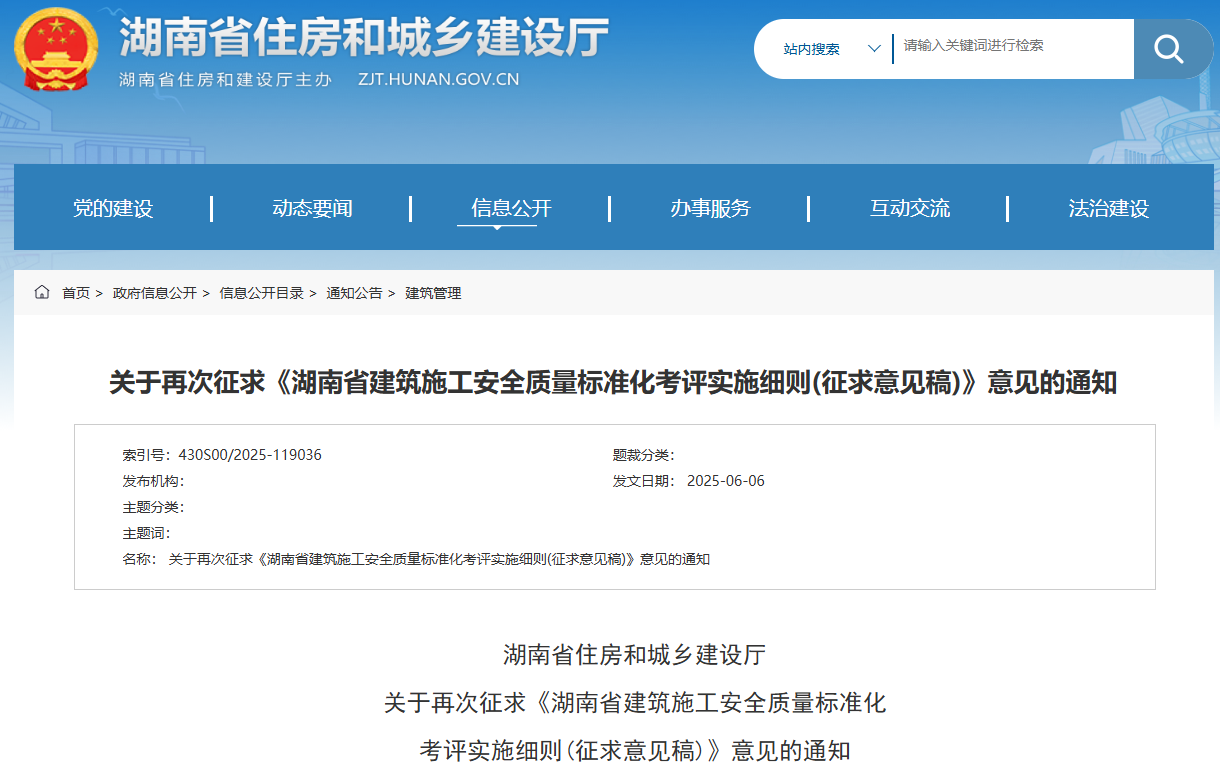1220x776 pixels.
Task: Go to 动态要闻 section
Action: click(x=312, y=208)
